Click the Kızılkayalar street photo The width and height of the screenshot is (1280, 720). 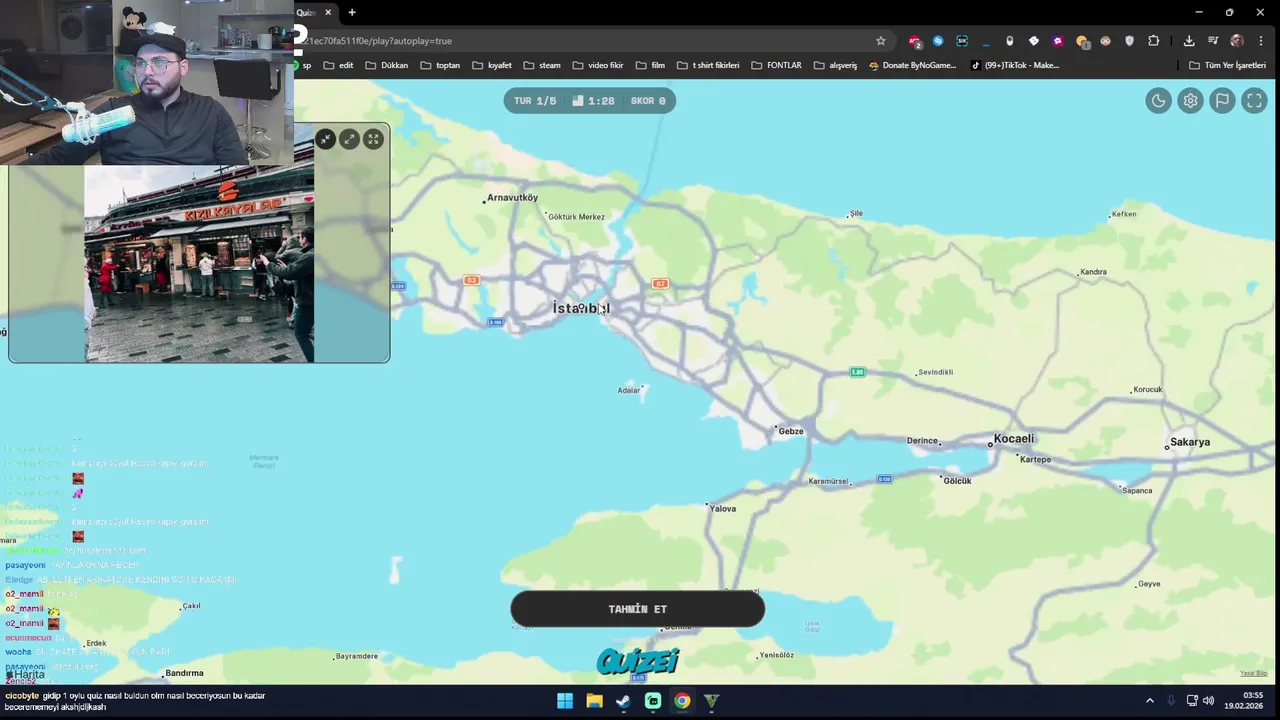199,264
